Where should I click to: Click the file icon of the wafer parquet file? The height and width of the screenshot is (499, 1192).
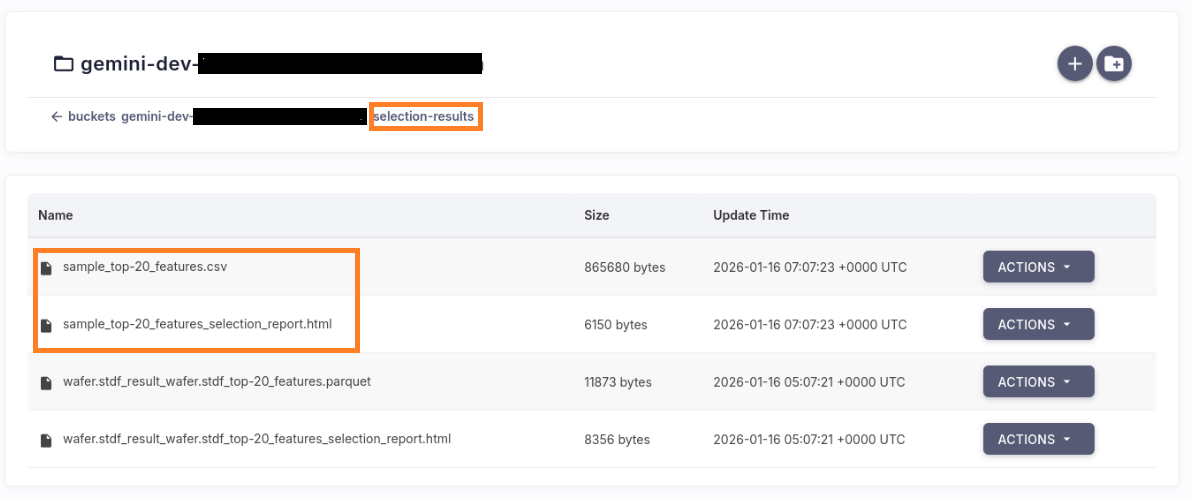46,382
